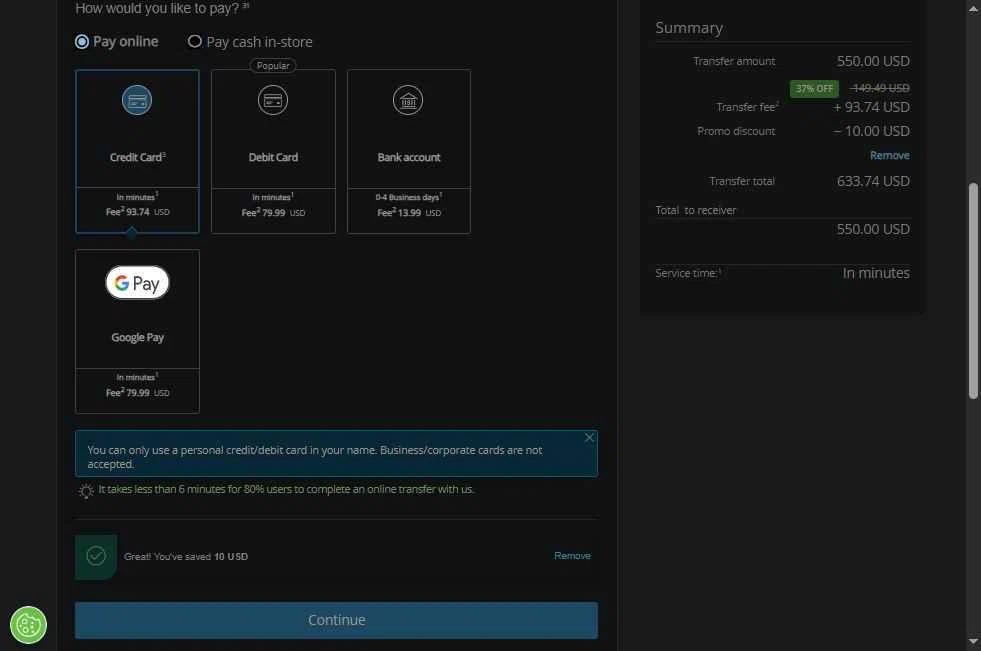Click the Debit Card fee 79.99 USD text
This screenshot has height=651, width=981.
point(273,213)
